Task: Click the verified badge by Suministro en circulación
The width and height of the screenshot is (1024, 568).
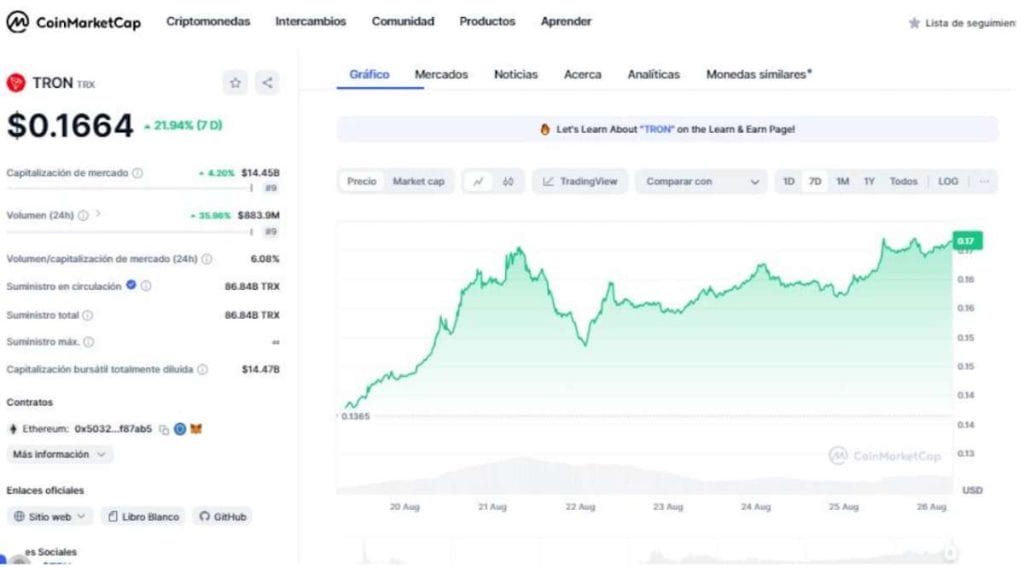Action: (131, 285)
